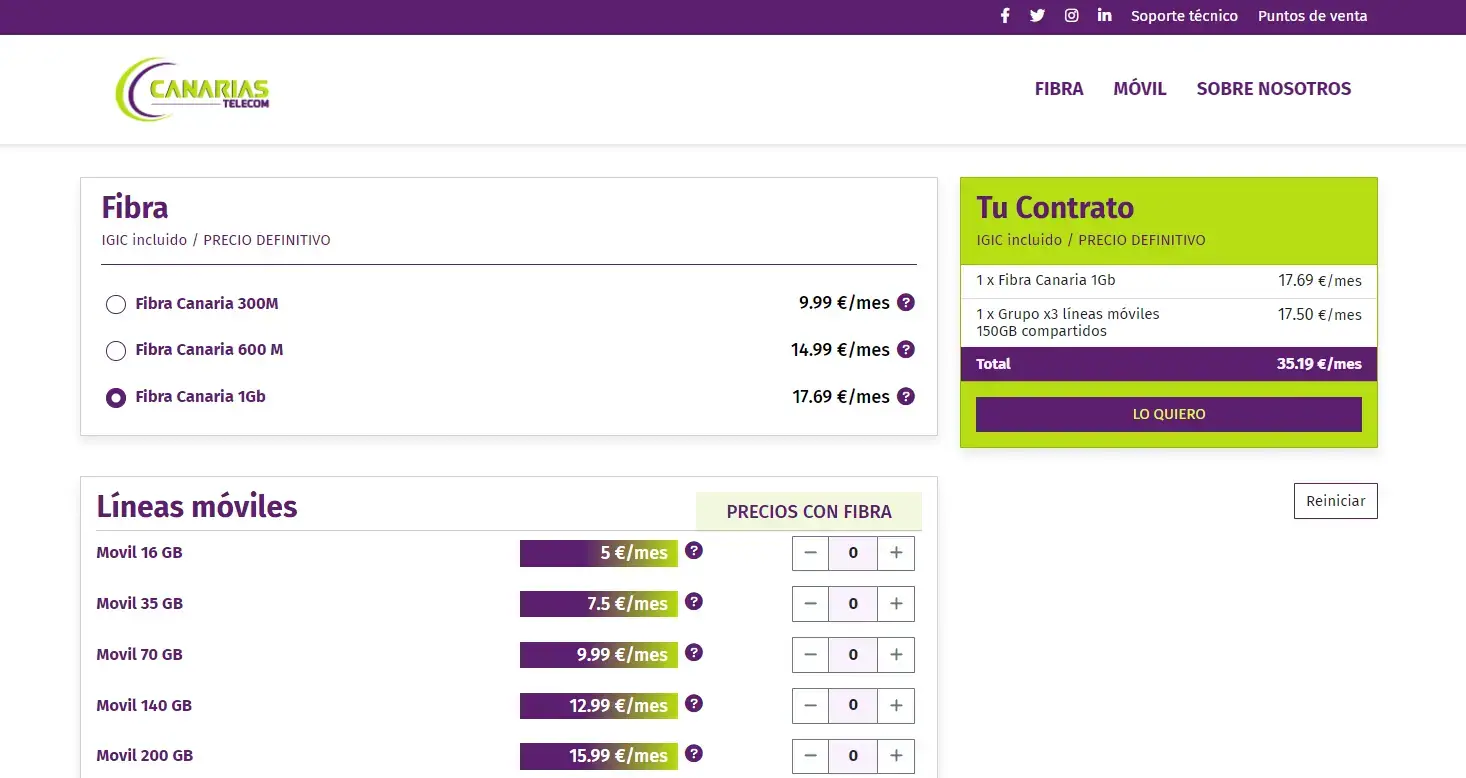Select Fibra Canaria 600 M radio option

[x=116, y=351]
